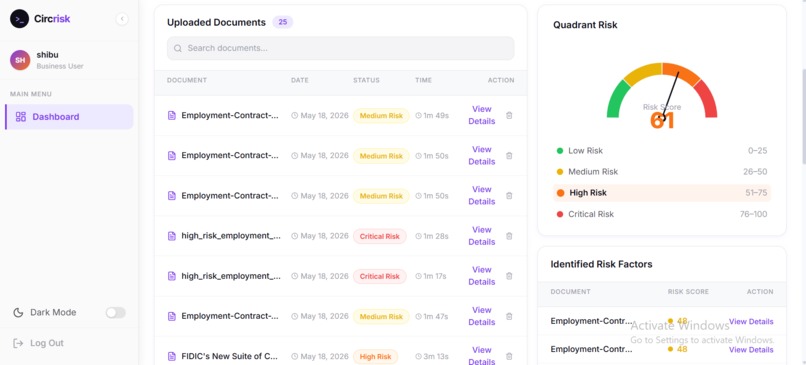This screenshot has width=806, height=365.
Task: Open the Dashboard menu item
Action: (69, 117)
